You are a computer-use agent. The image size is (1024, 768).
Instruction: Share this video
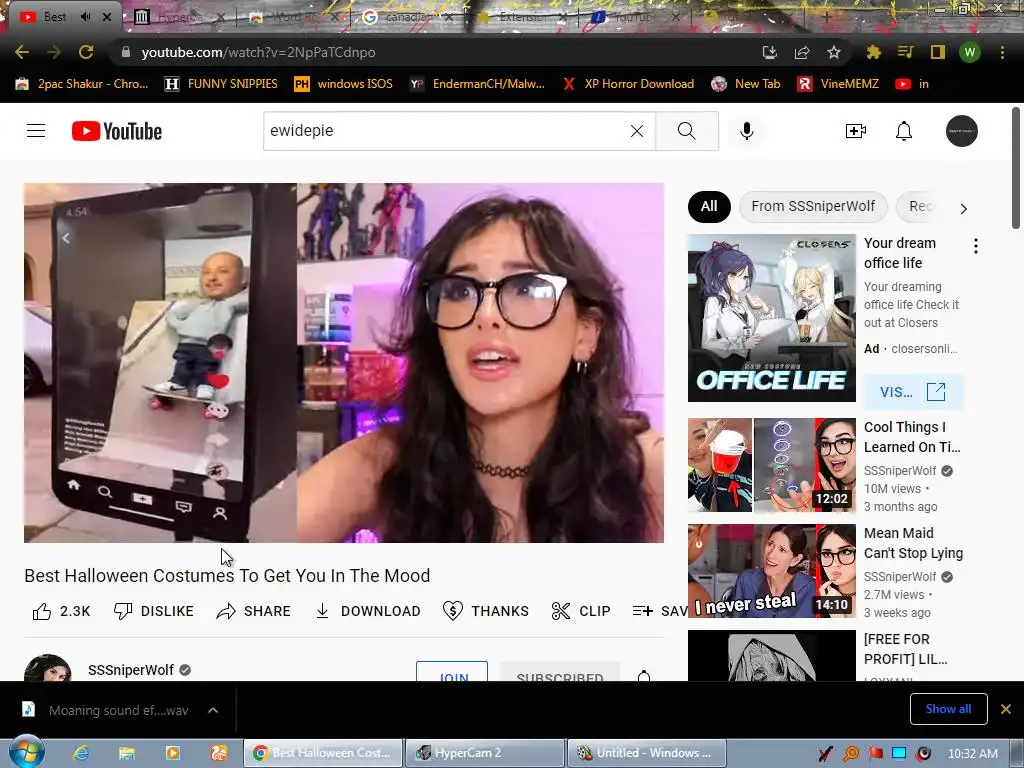(x=253, y=611)
